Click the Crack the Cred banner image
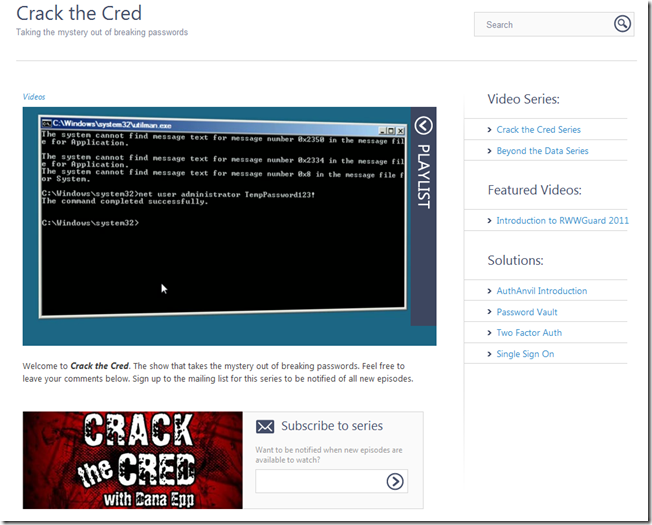This screenshot has width=652, height=525. (133, 460)
